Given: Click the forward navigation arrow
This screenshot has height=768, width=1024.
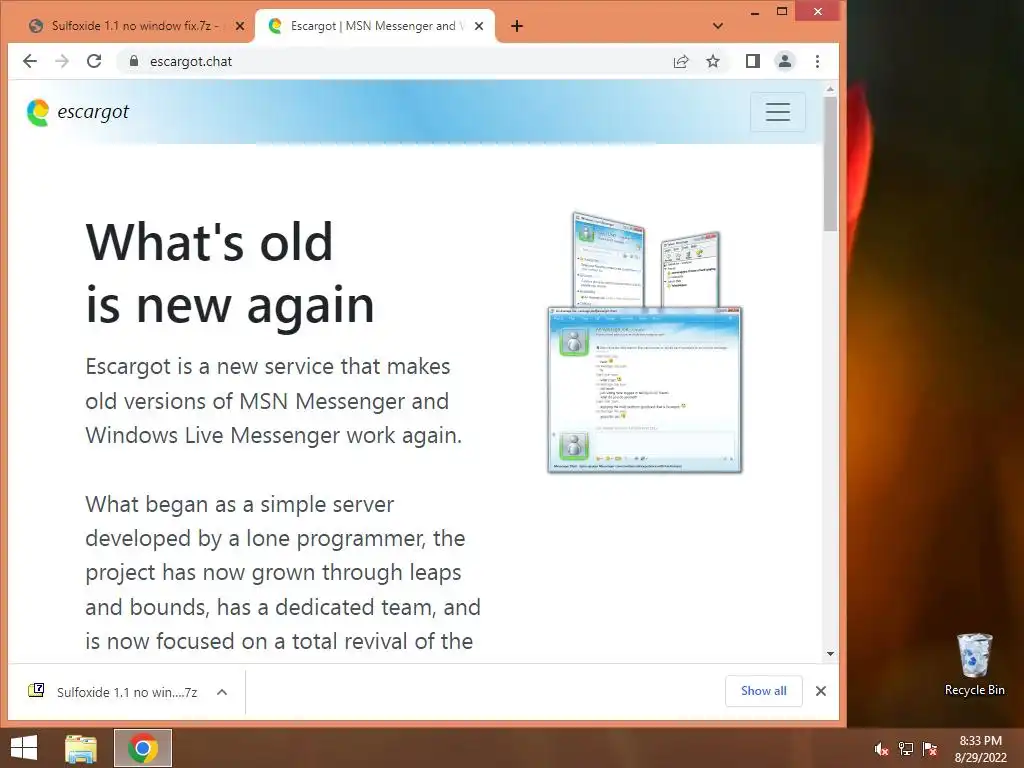Looking at the screenshot, I should point(62,61).
